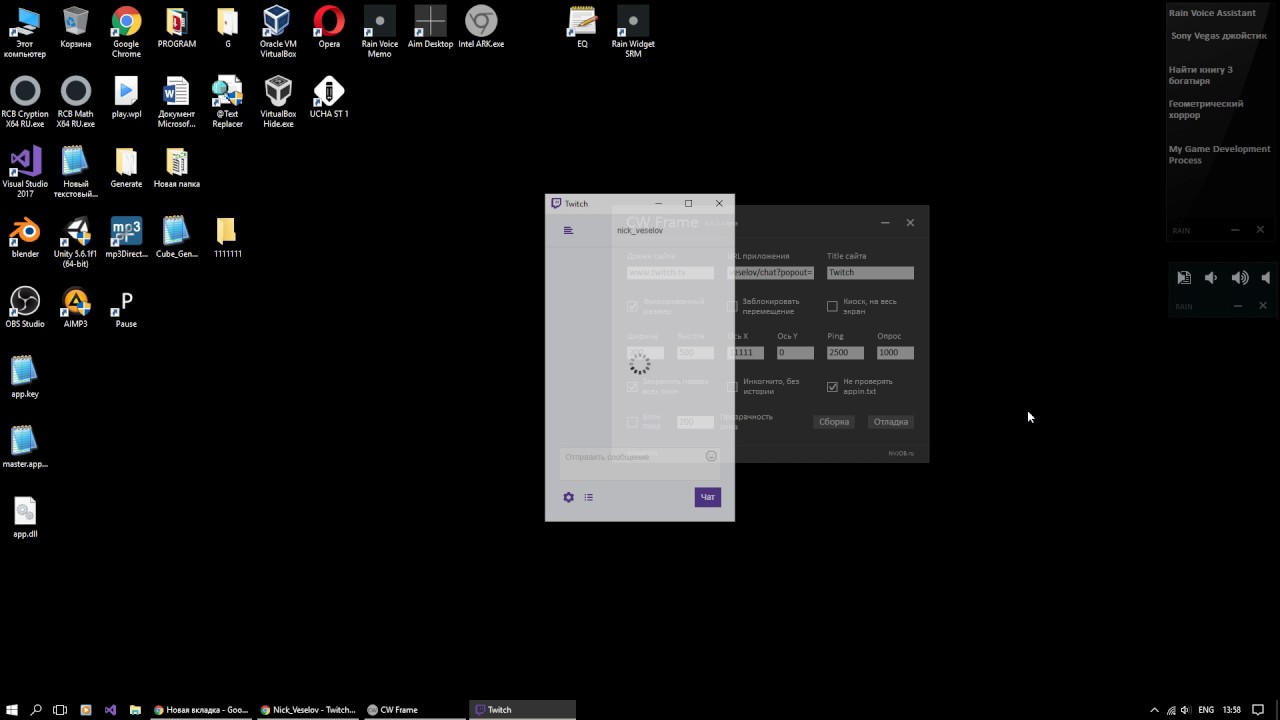
Task: Open Найти книгу 3 богатыря entry
Action: 1201,75
